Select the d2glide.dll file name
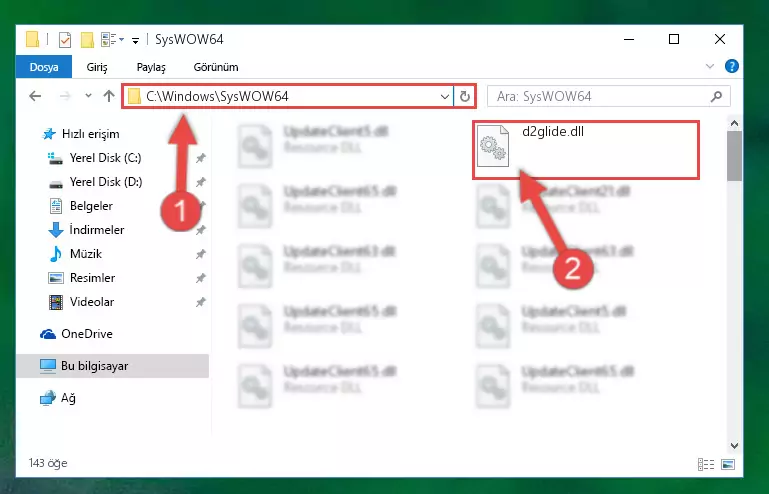 point(553,131)
